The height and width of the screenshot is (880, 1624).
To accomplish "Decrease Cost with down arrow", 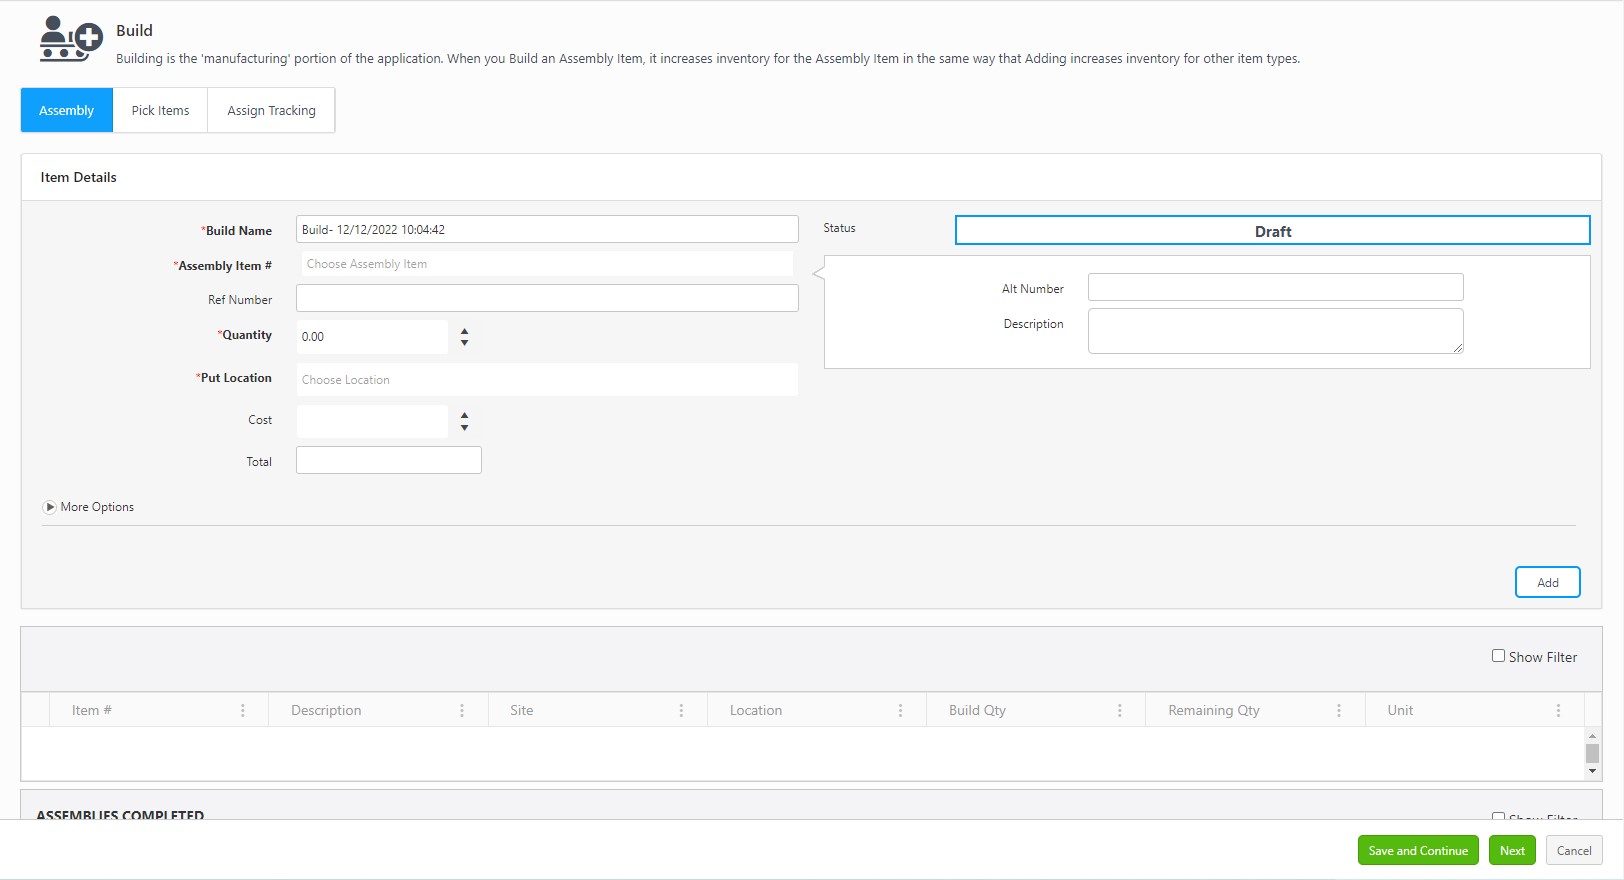I will point(464,428).
